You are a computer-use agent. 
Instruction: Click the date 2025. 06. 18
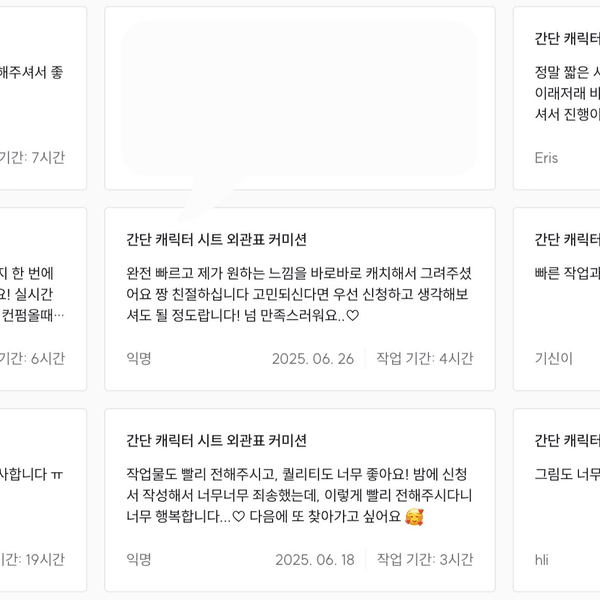pyautogui.click(x=315, y=559)
